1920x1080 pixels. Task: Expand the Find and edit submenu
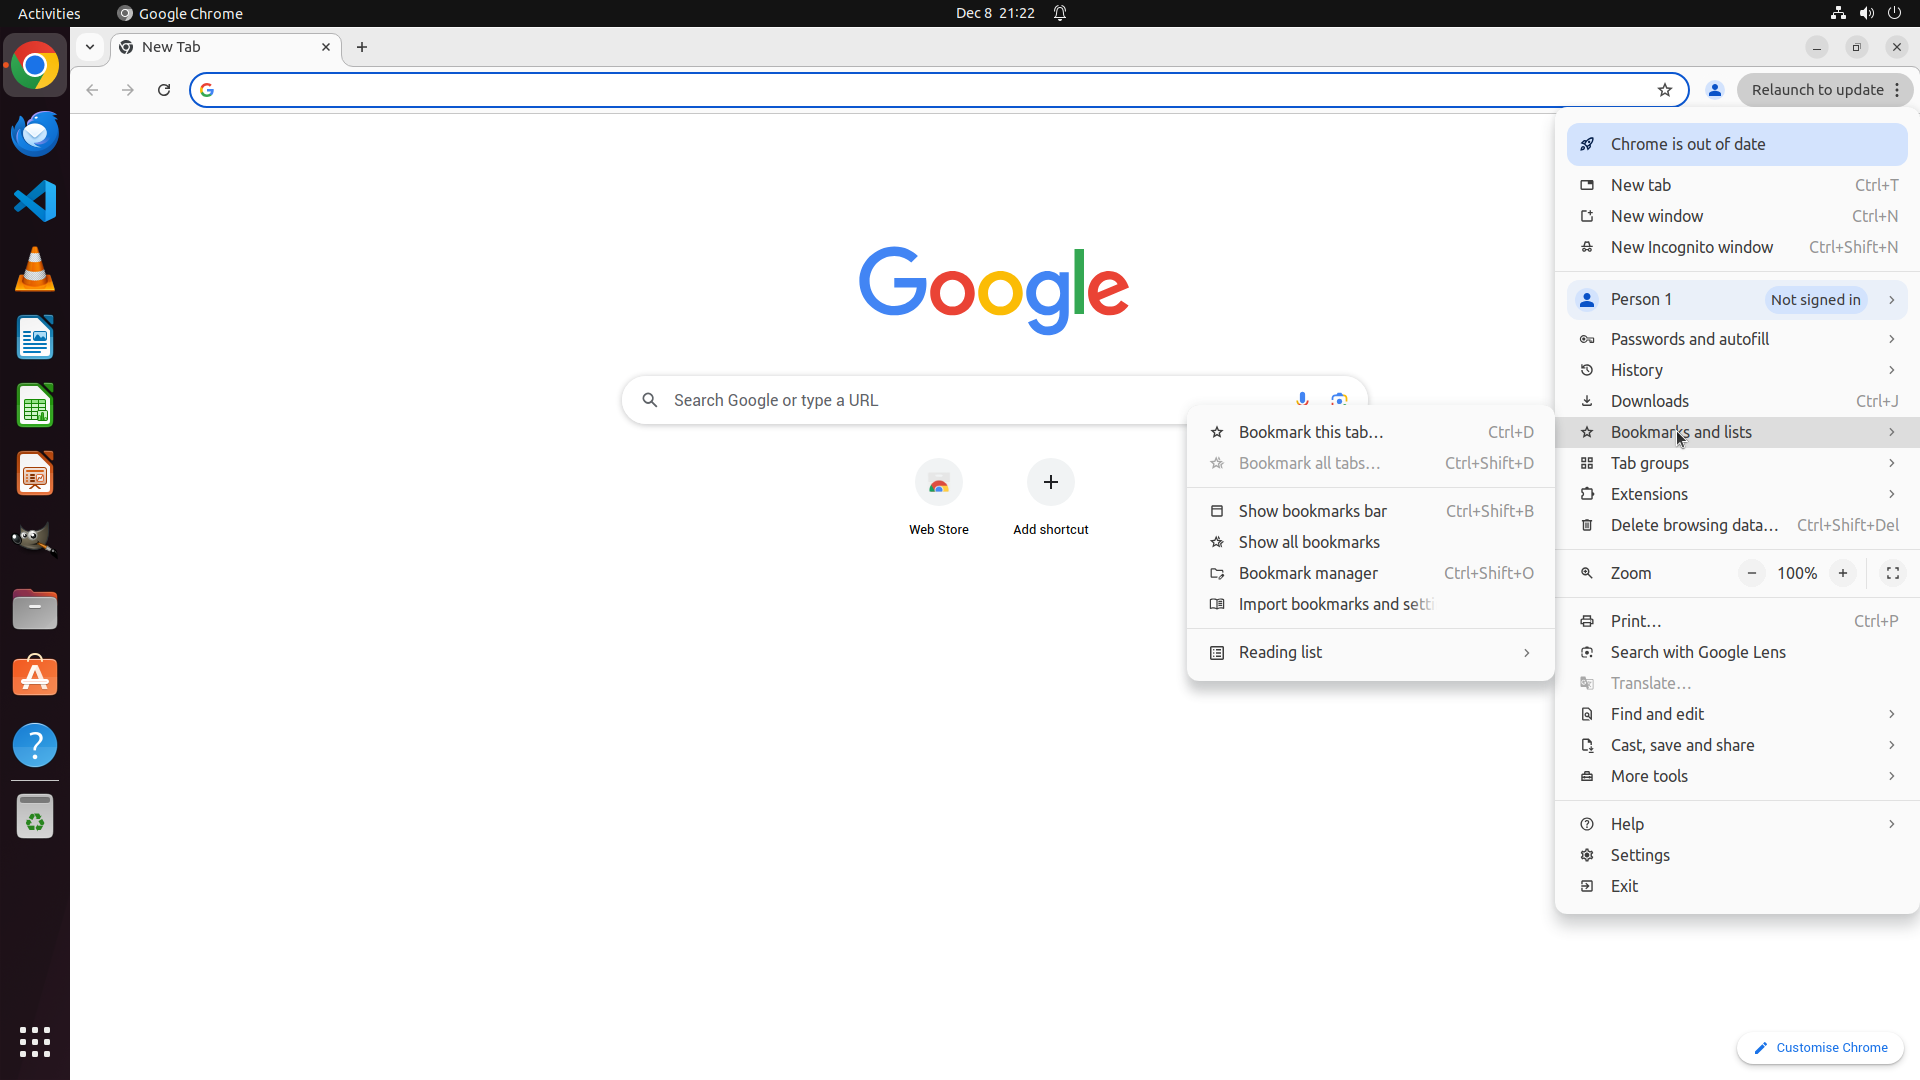pos(1737,714)
